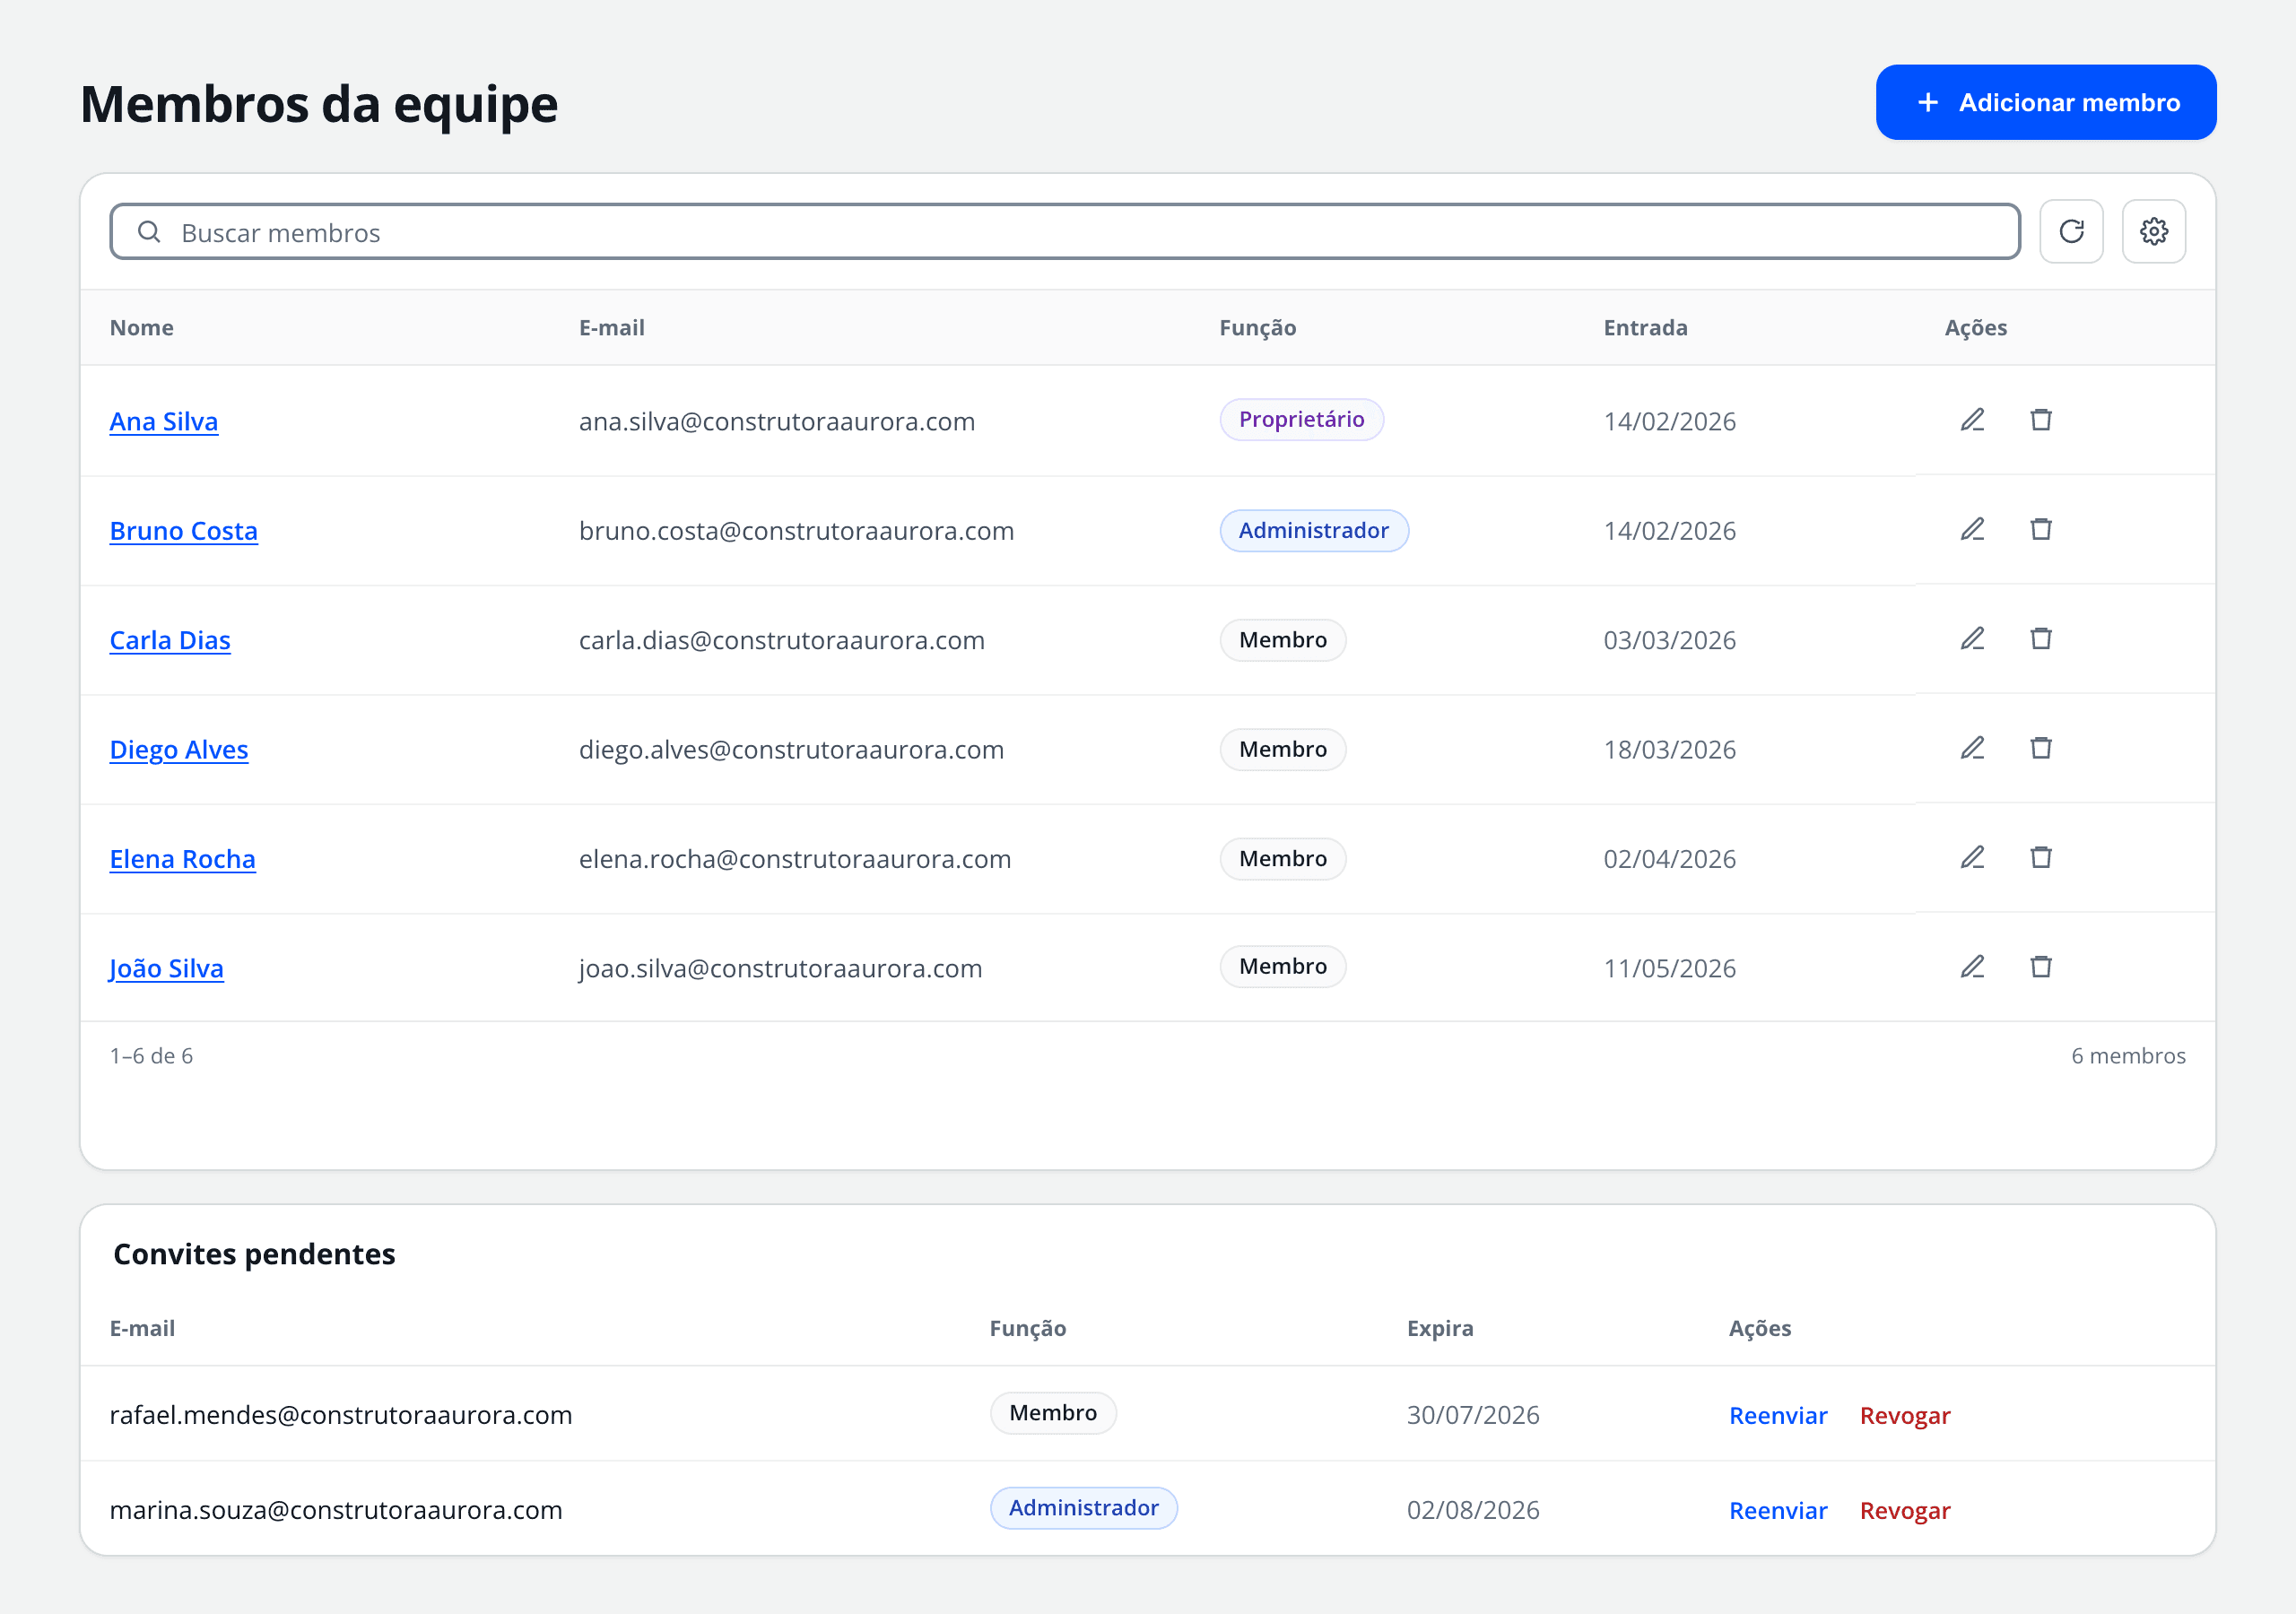Click the trash icon for Ana Silva
Screen dimensions: 2296x1614
click(2041, 420)
